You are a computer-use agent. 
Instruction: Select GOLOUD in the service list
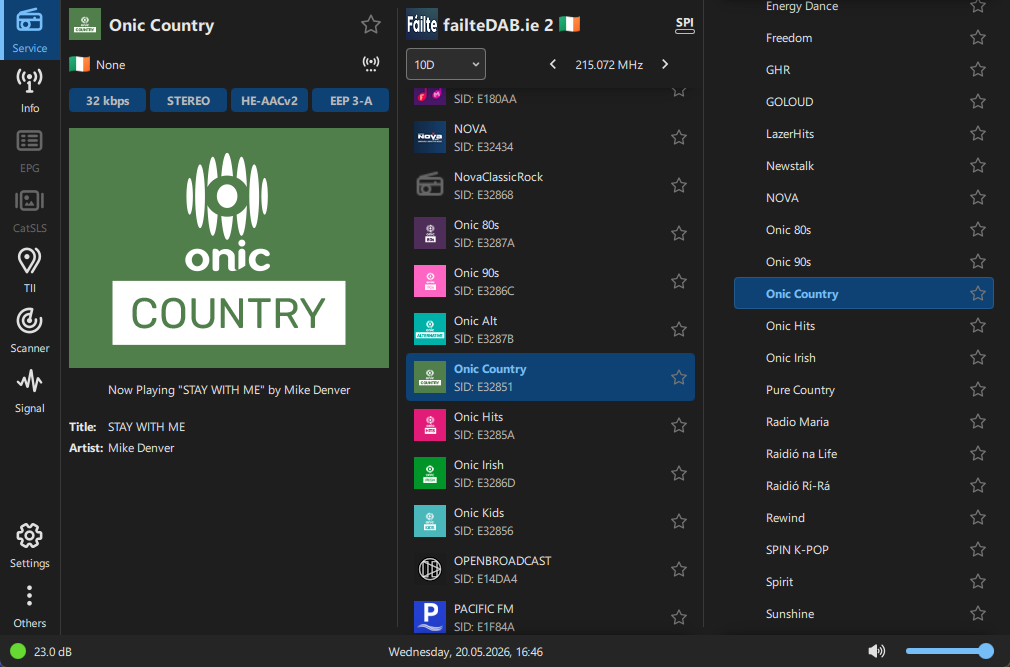(x=863, y=102)
